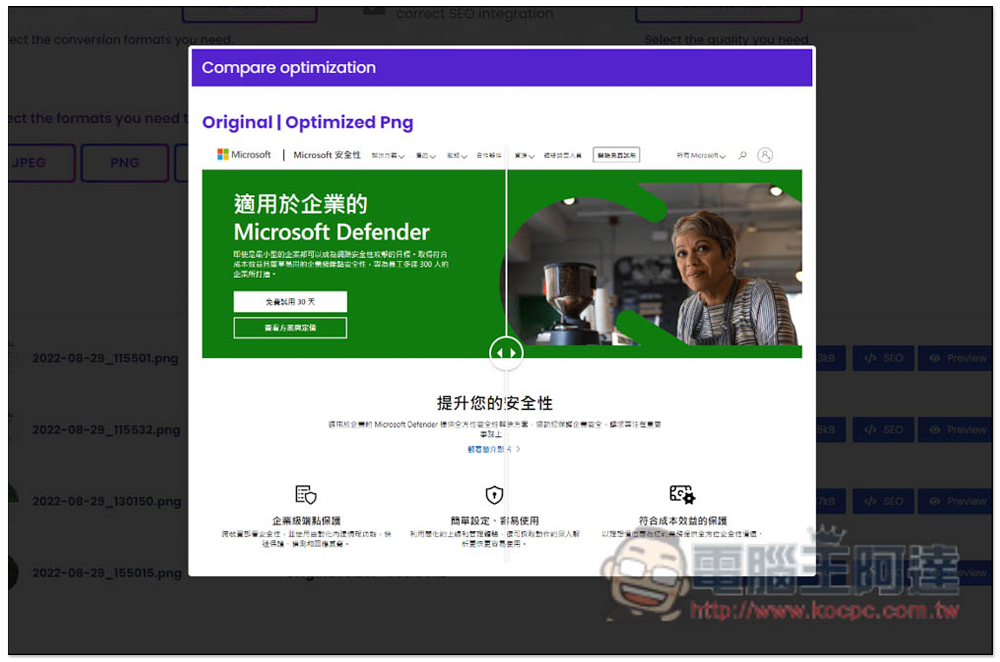Image resolution: width=1000 pixels, height=662 pixels.
Task: Click the cost-effective protection gear icon
Action: tap(682, 494)
